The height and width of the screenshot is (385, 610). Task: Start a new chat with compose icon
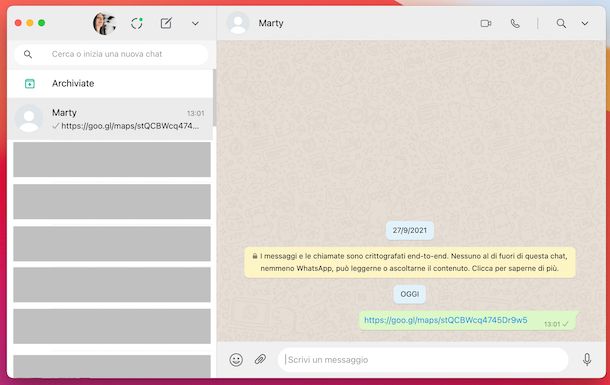[166, 23]
